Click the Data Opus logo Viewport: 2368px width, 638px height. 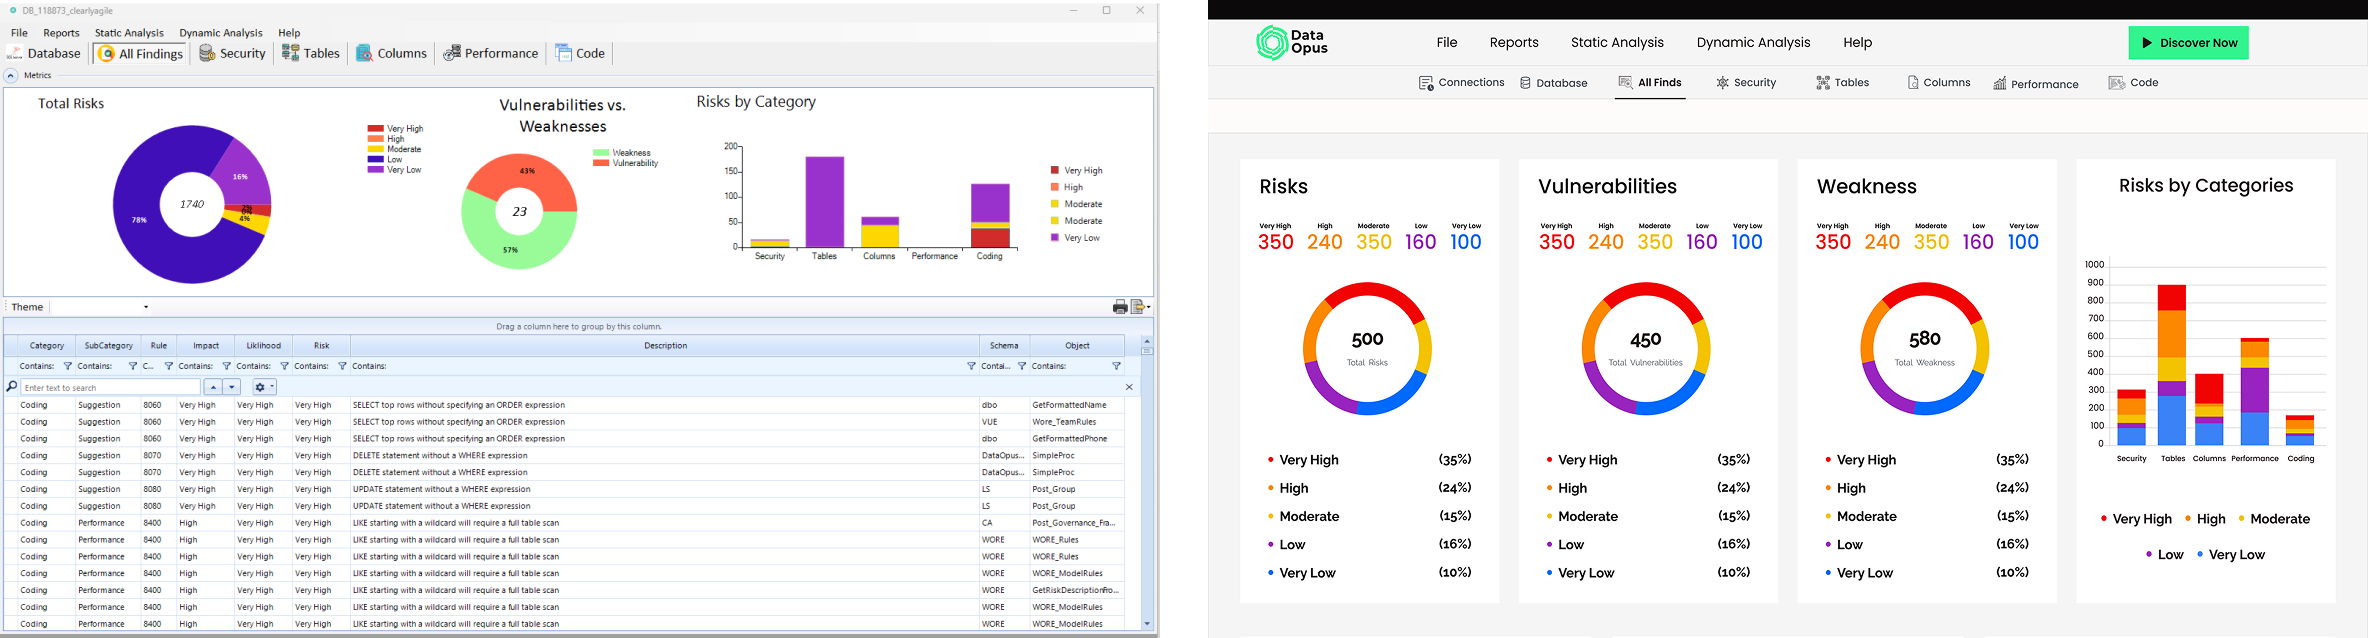(1292, 42)
